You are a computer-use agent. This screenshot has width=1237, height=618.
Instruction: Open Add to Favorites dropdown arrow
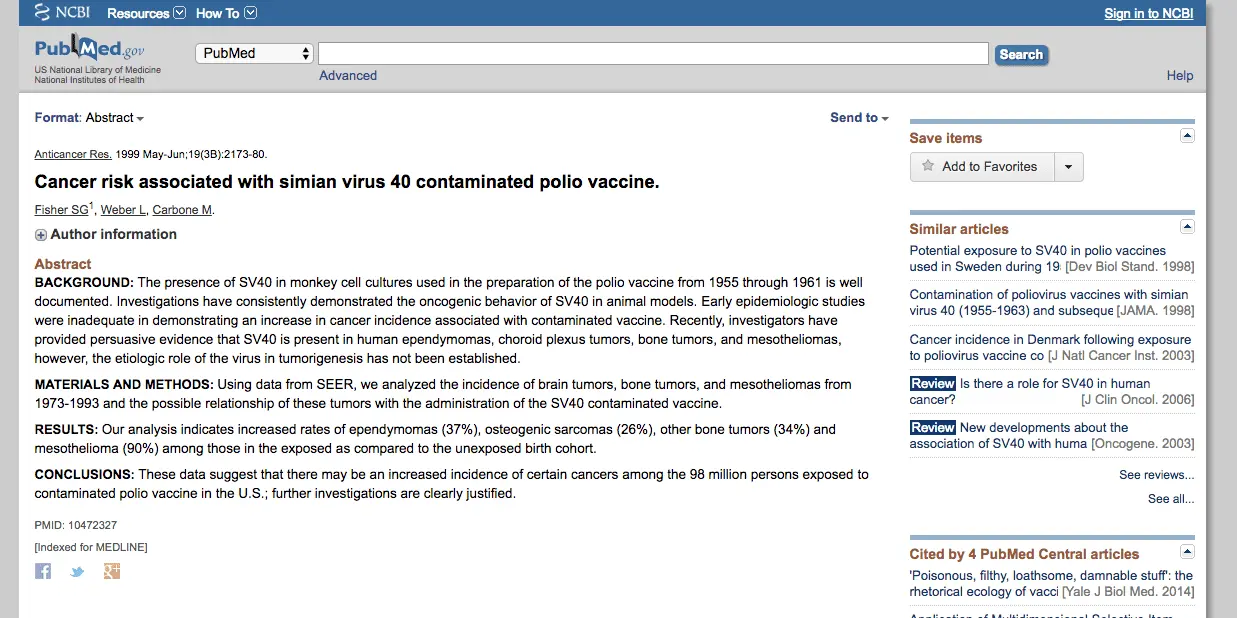click(x=1068, y=167)
